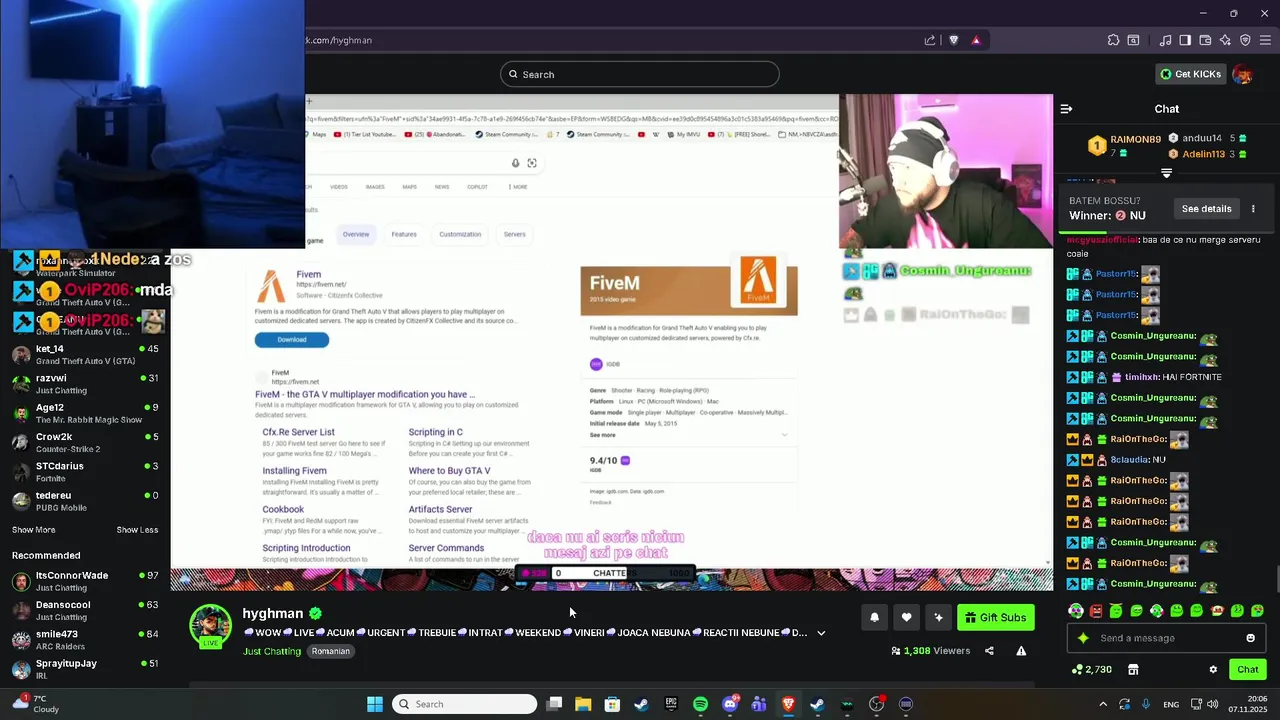Viewport: 1280px width, 720px height.
Task: Open the media playlist music note icon
Action: (x=1165, y=40)
